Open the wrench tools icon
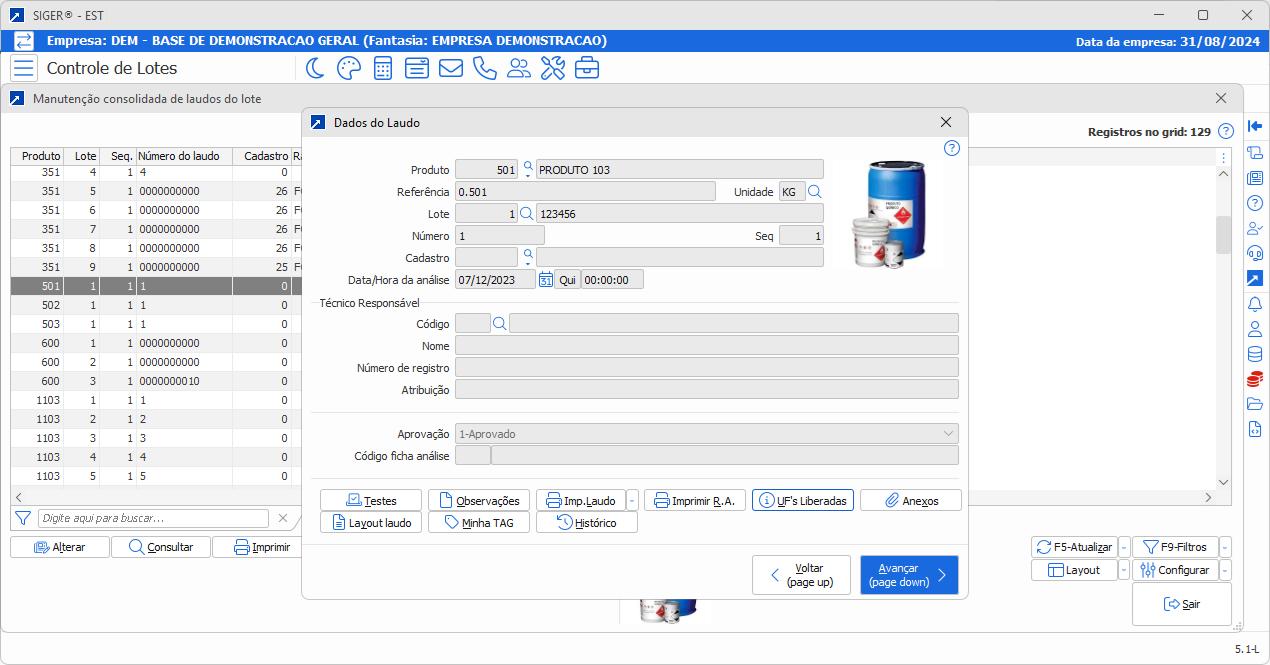1270x665 pixels. pyautogui.click(x=552, y=68)
